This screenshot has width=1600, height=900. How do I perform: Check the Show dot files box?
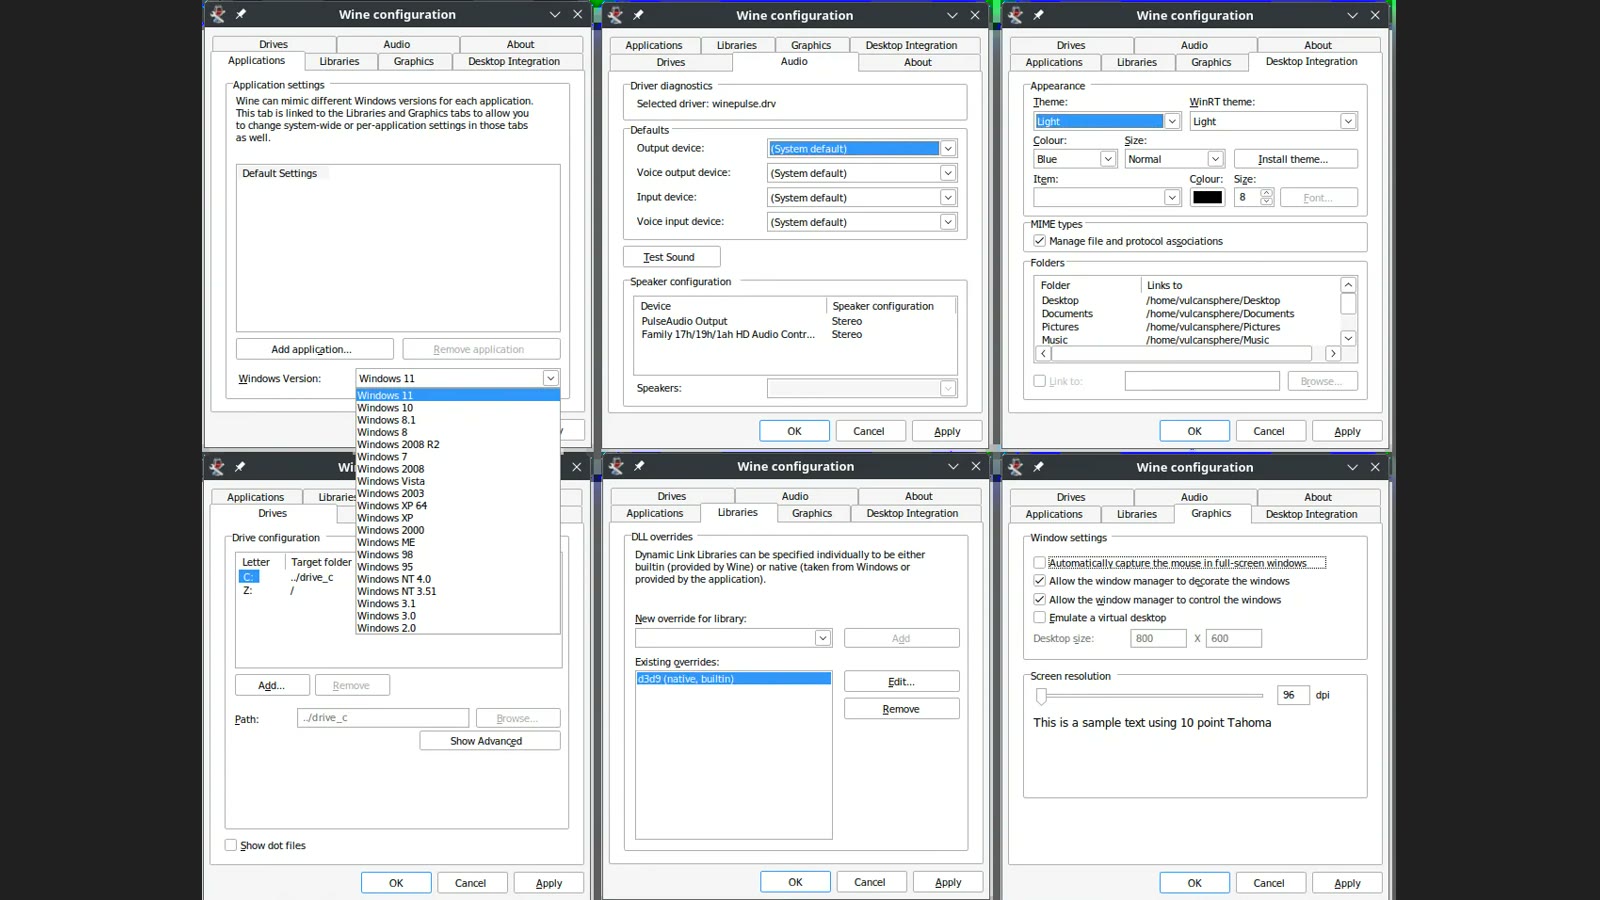coord(231,845)
